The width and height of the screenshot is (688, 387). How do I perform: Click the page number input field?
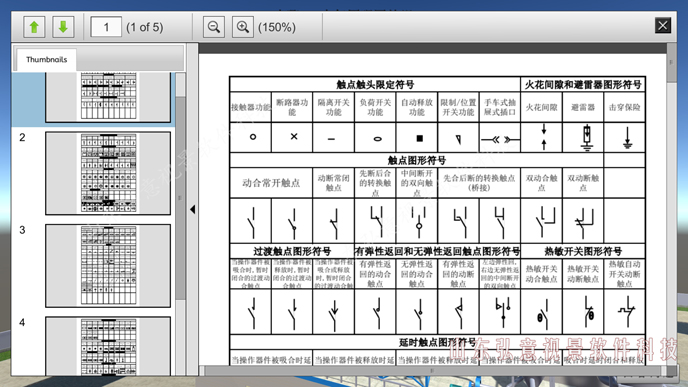coord(106,27)
